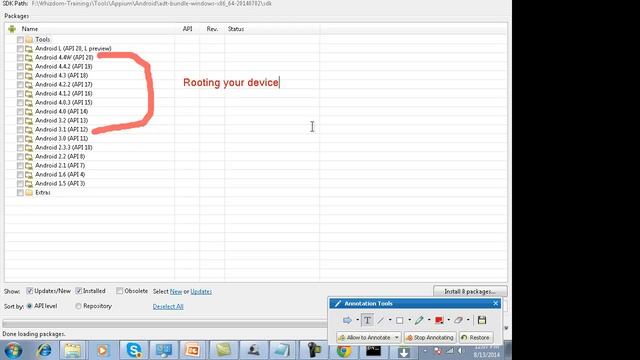Open the Windows Start menu orb
The image size is (640, 360).
13,351
